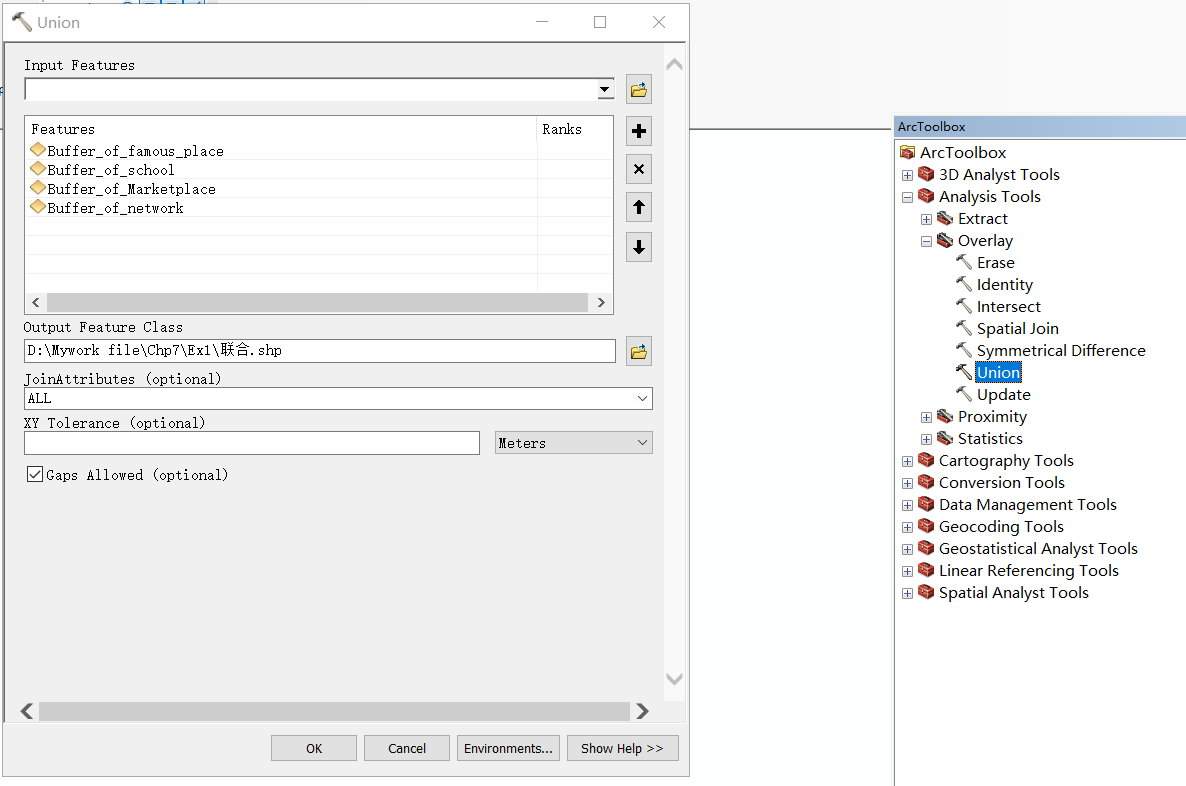Collapse the Analysis Tools node
Viewport: 1186px width, 786px height.
point(907,197)
